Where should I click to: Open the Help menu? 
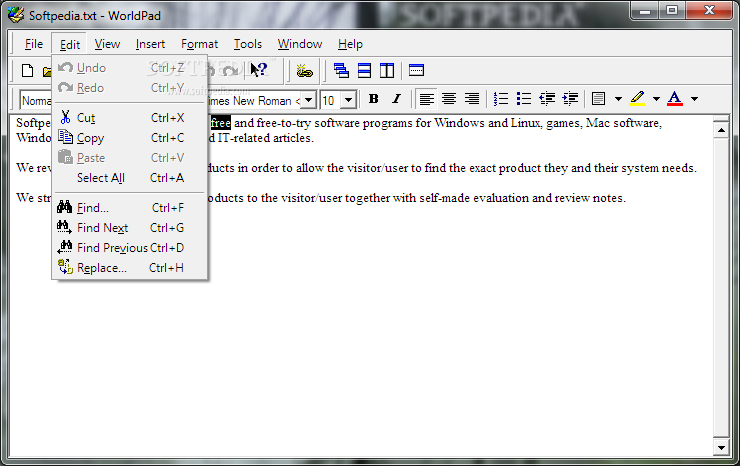click(x=350, y=44)
